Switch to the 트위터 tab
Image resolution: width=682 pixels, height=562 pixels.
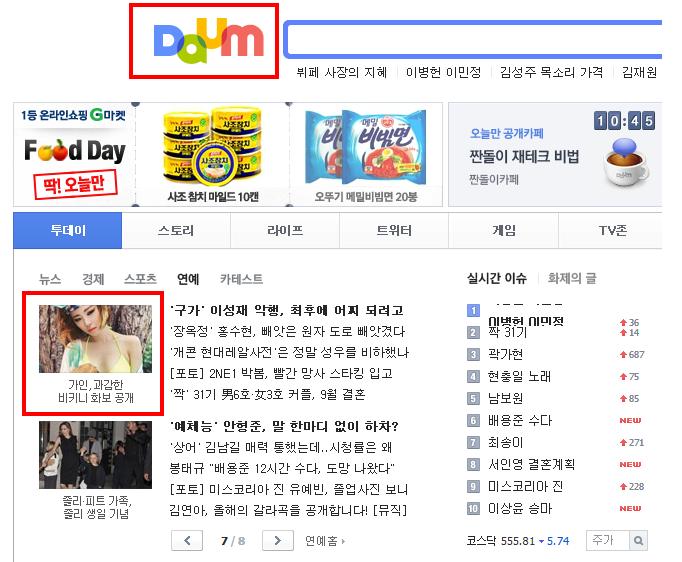[x=394, y=231]
